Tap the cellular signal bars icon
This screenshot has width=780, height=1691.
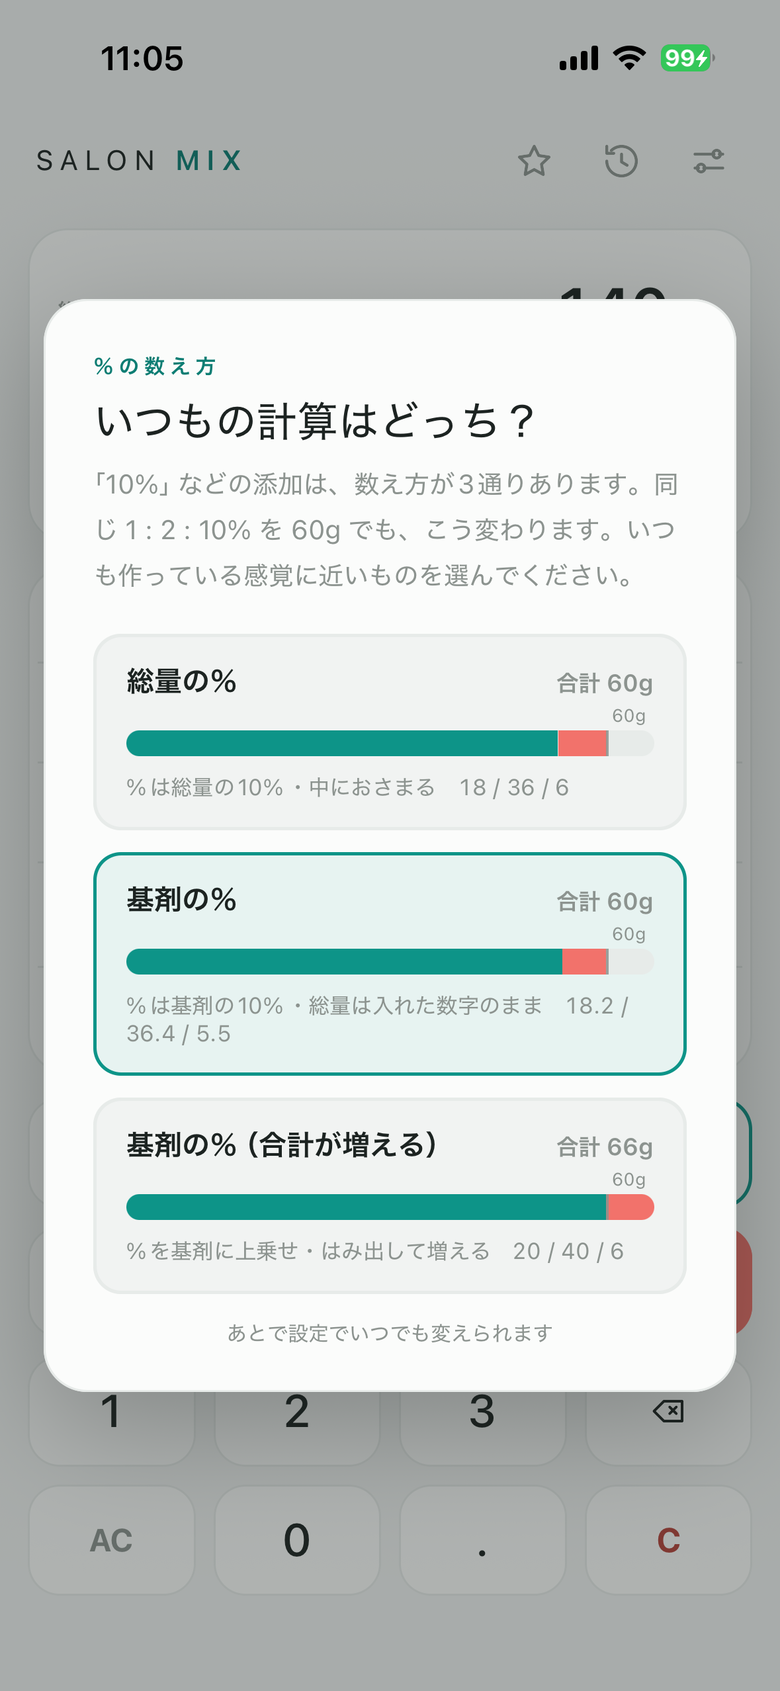(579, 59)
